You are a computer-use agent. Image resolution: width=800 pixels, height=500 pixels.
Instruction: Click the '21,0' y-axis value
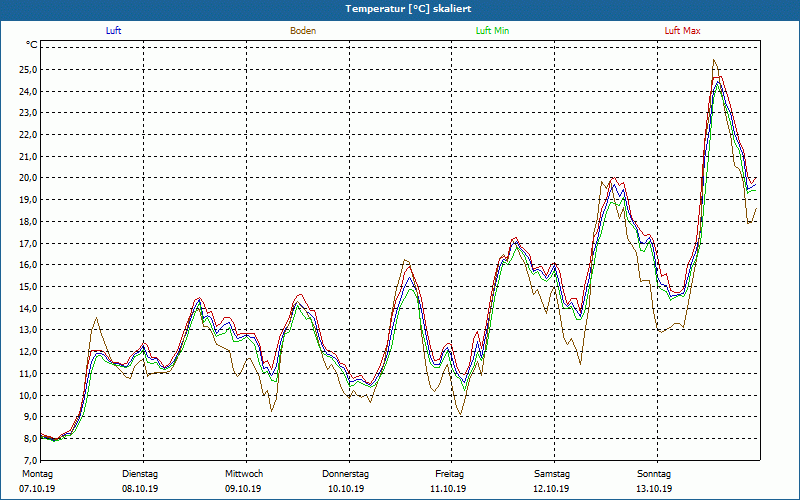(28, 156)
